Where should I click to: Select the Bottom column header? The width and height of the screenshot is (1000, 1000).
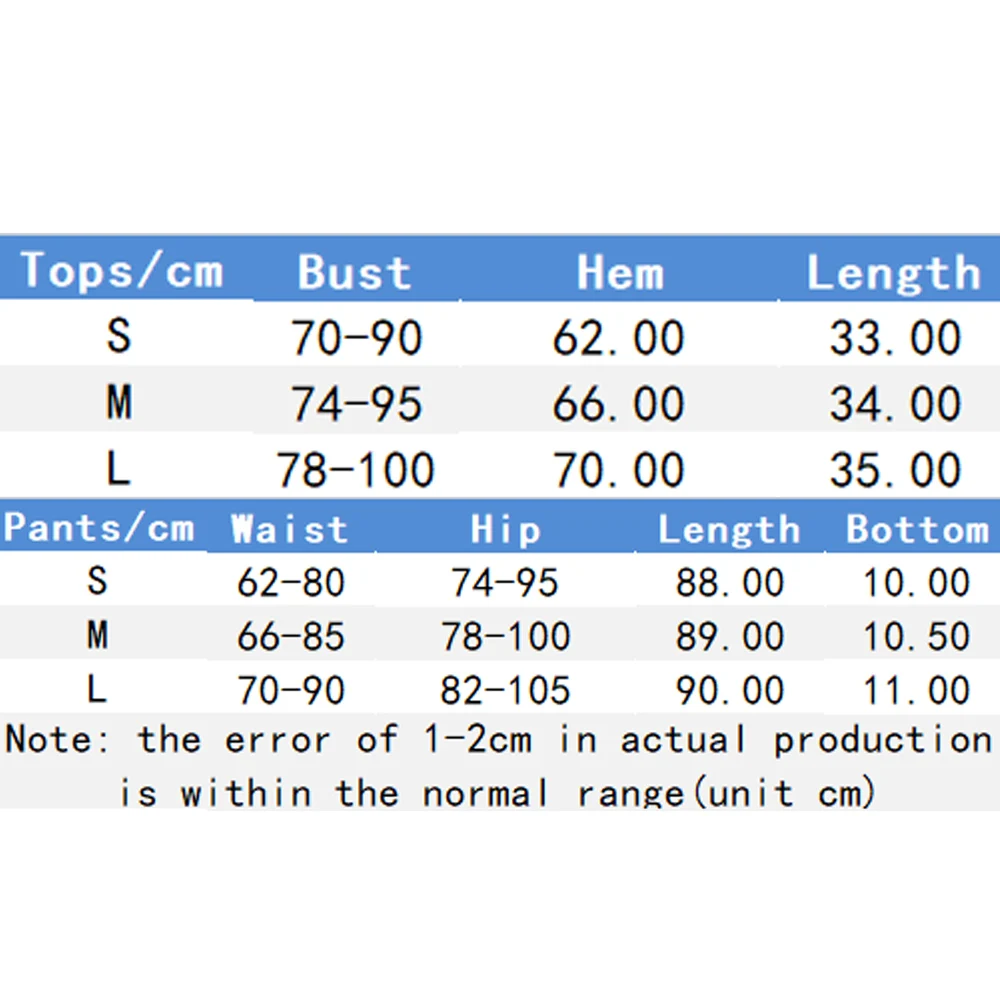[917, 529]
